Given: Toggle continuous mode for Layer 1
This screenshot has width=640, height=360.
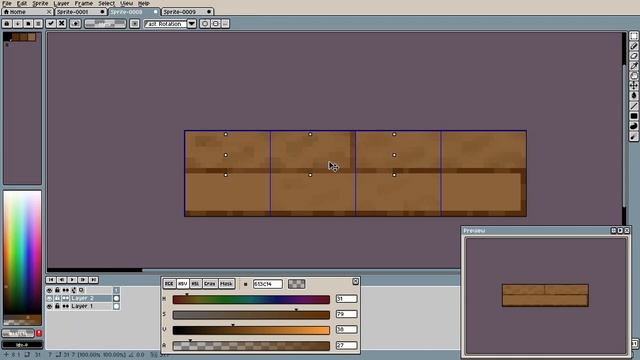Looking at the screenshot, I should (x=65, y=306).
